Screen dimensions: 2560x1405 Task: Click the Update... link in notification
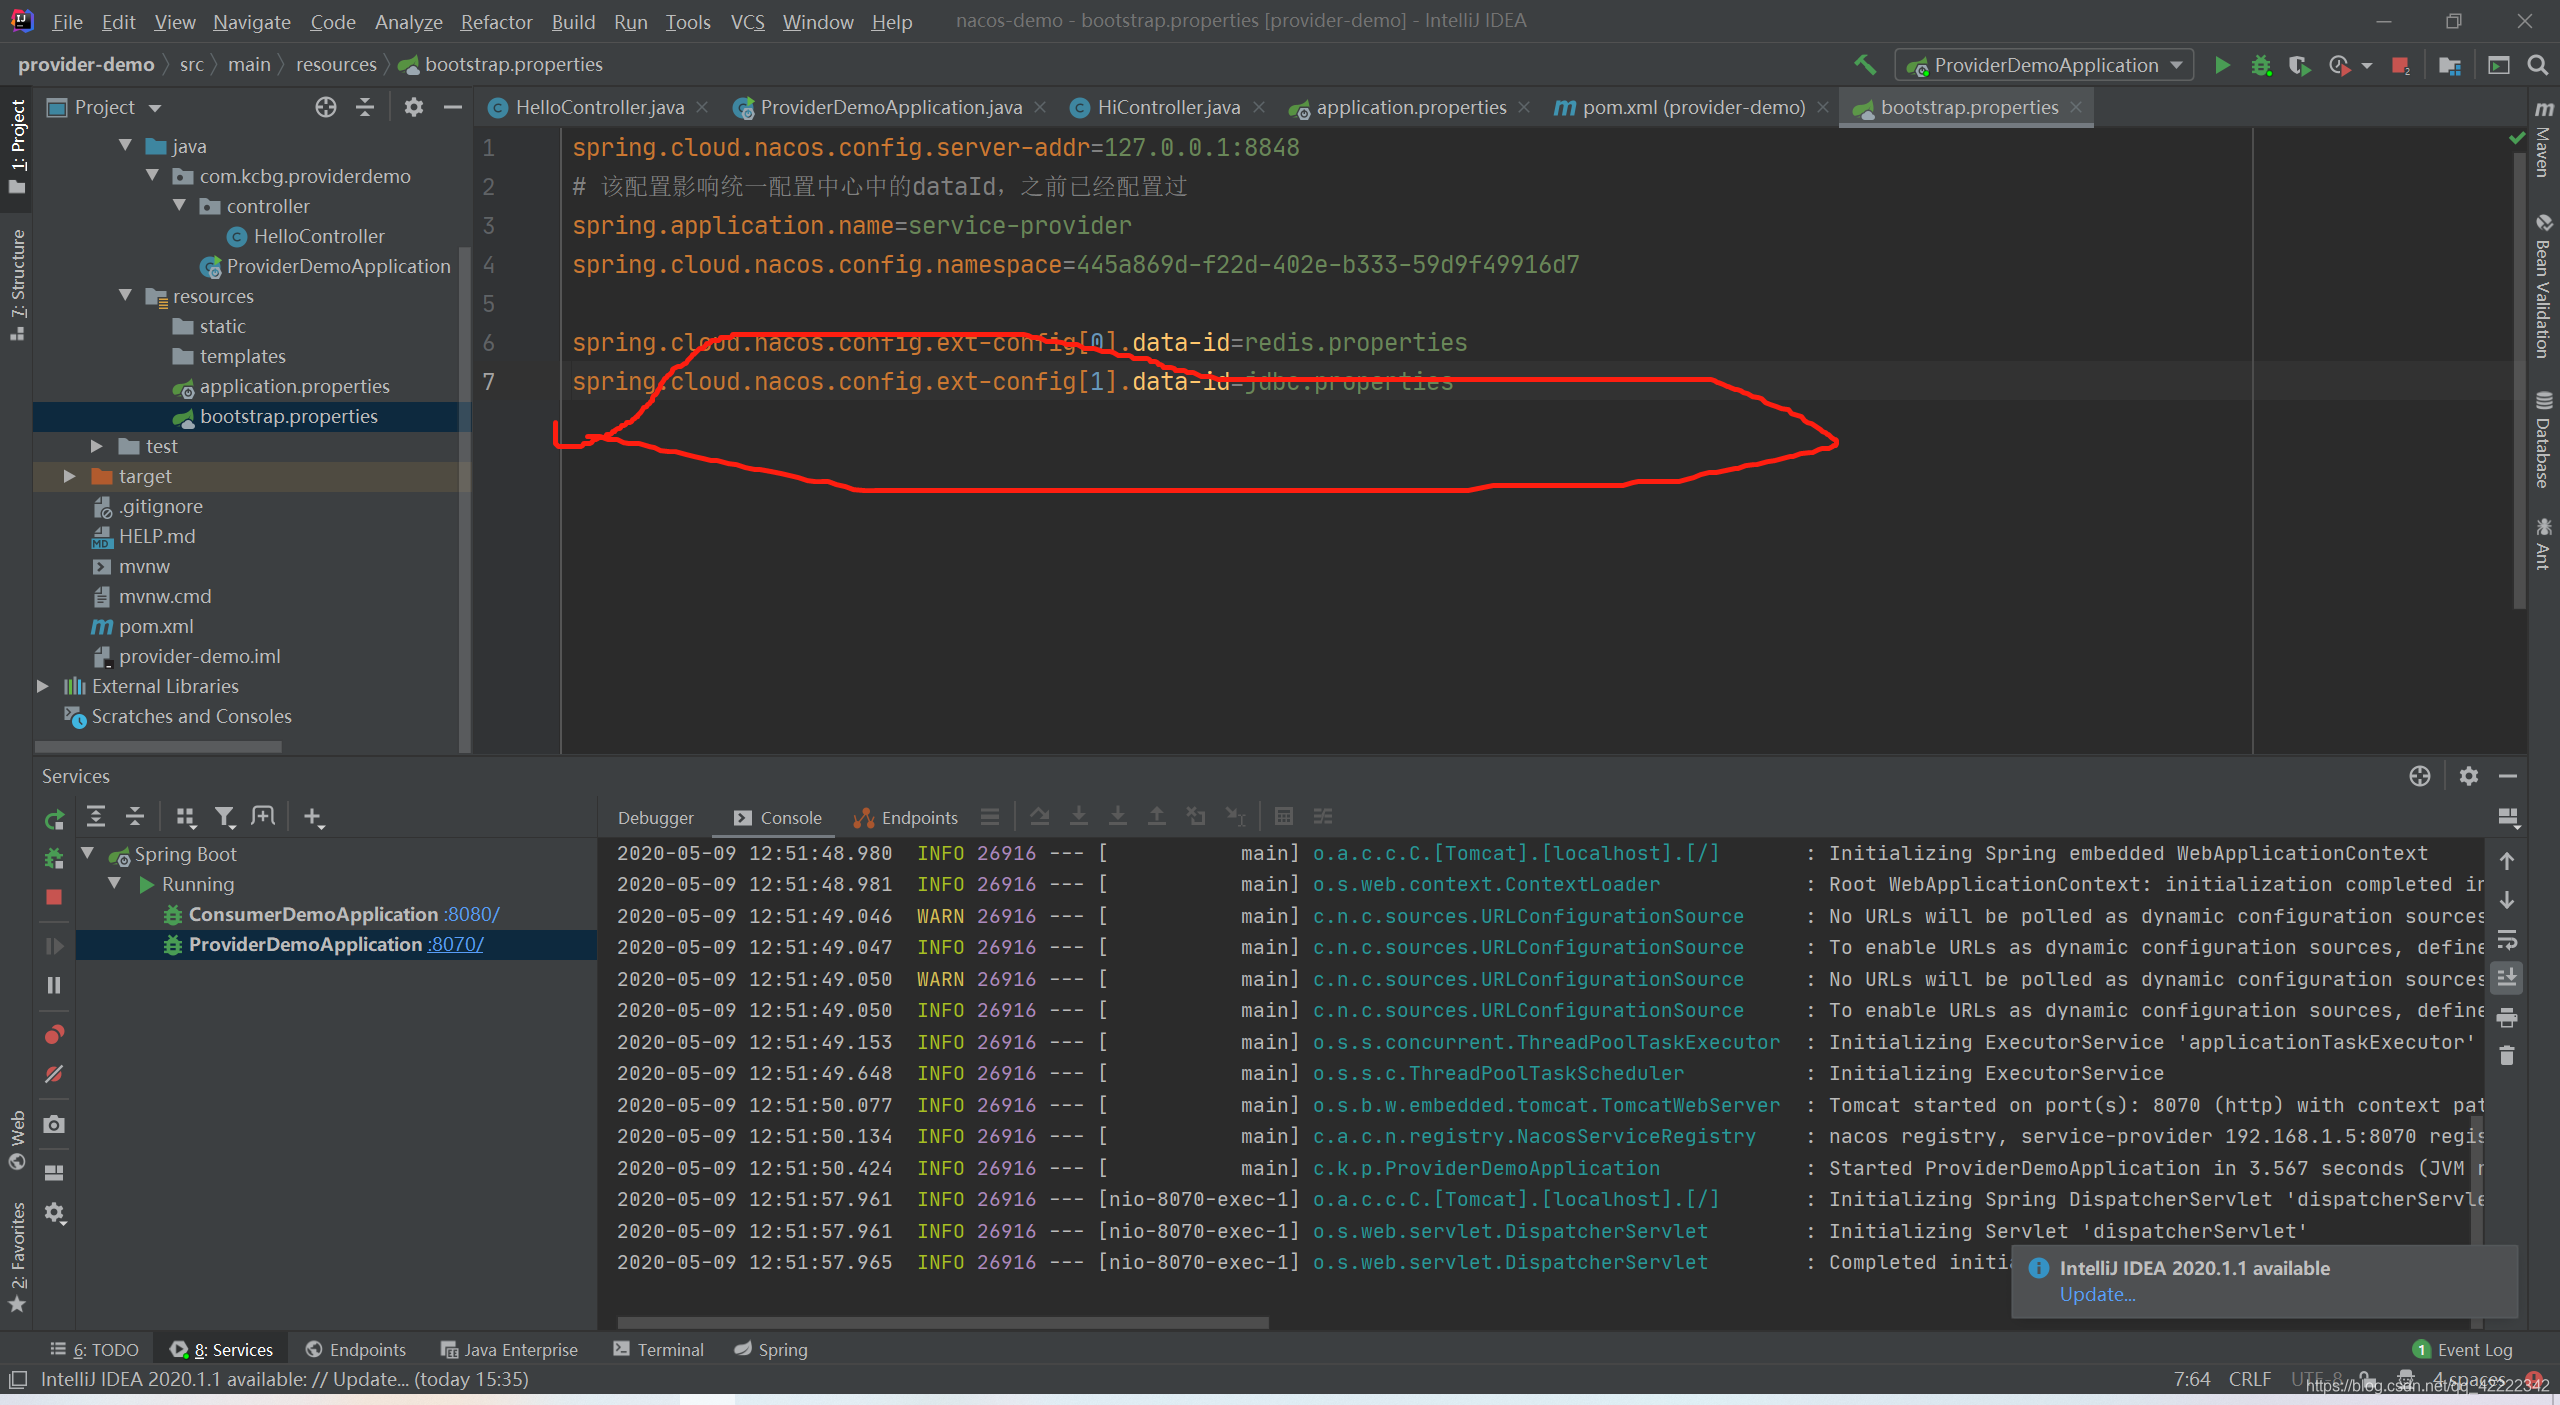click(x=2097, y=1294)
